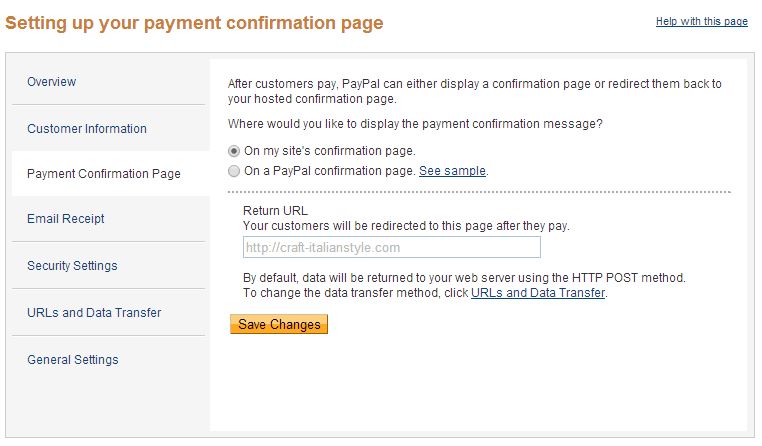Choose the PayPal confirmation page radio button
This screenshot has height=446, width=762.
tap(234, 171)
